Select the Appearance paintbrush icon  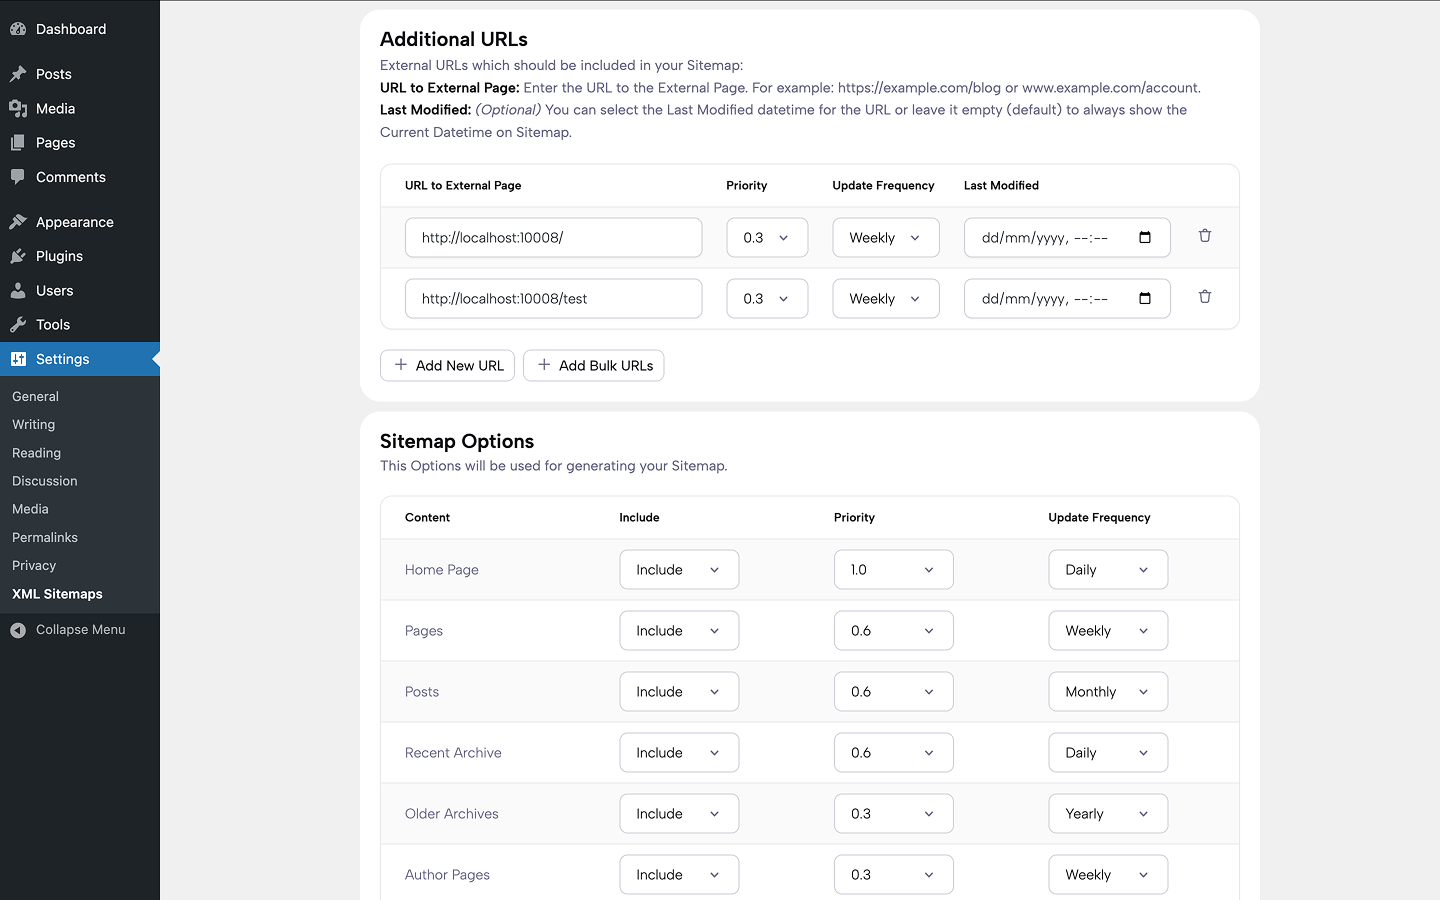tap(18, 221)
